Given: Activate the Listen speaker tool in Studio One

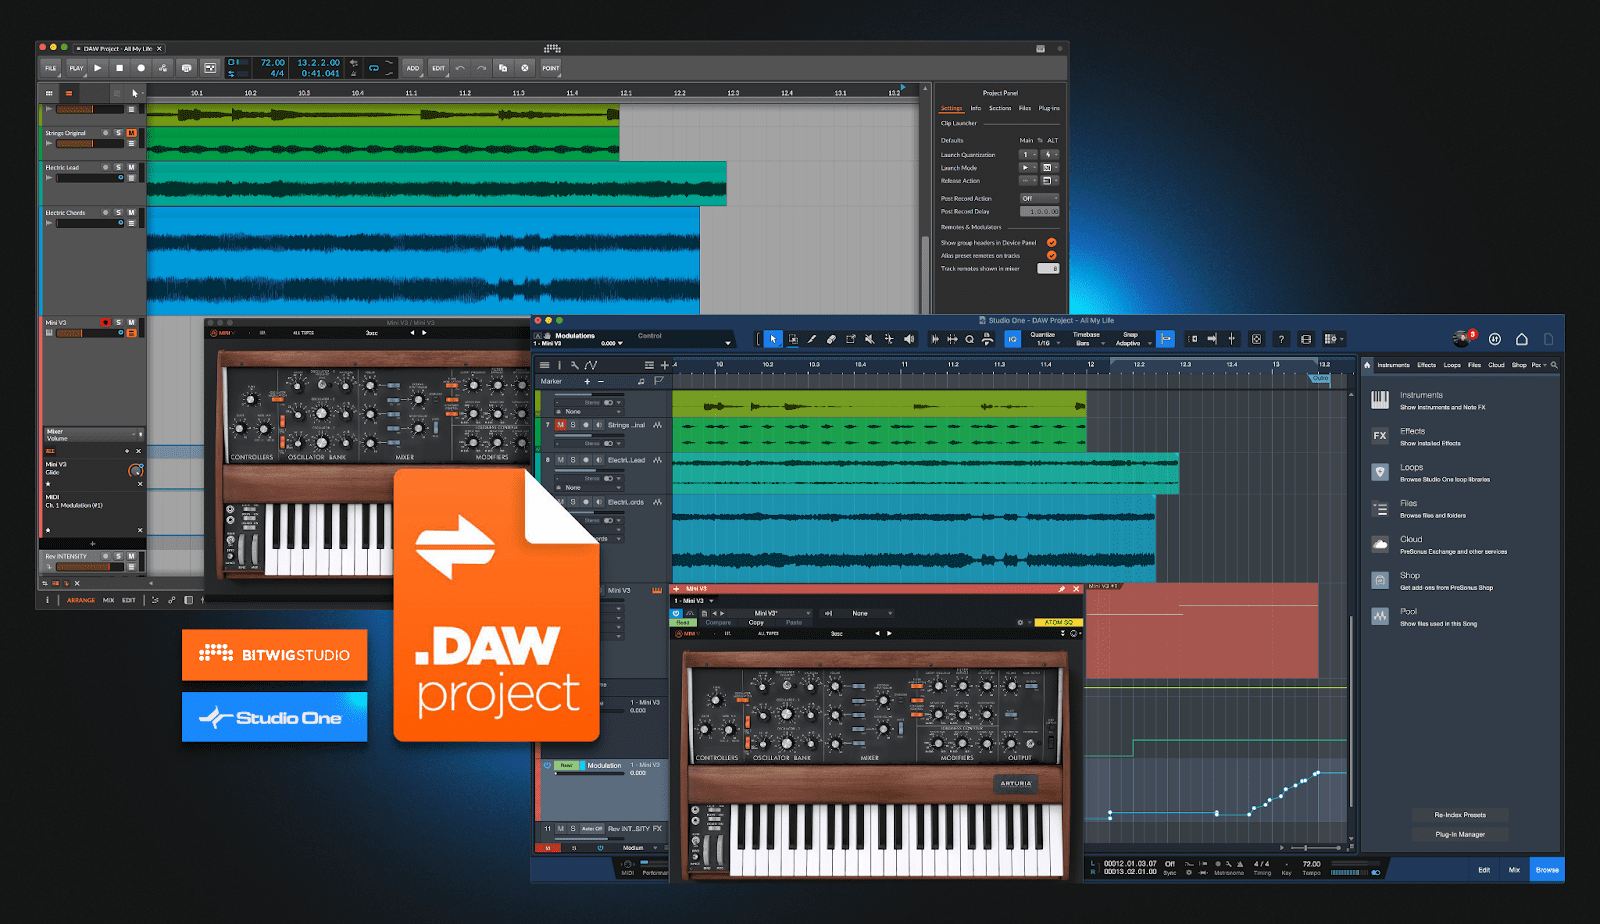Looking at the screenshot, I should pos(909,339).
